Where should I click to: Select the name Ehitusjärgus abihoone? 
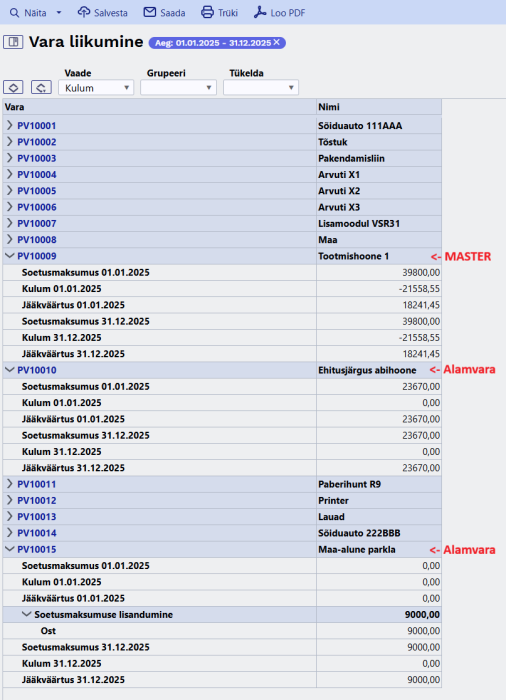[367, 370]
